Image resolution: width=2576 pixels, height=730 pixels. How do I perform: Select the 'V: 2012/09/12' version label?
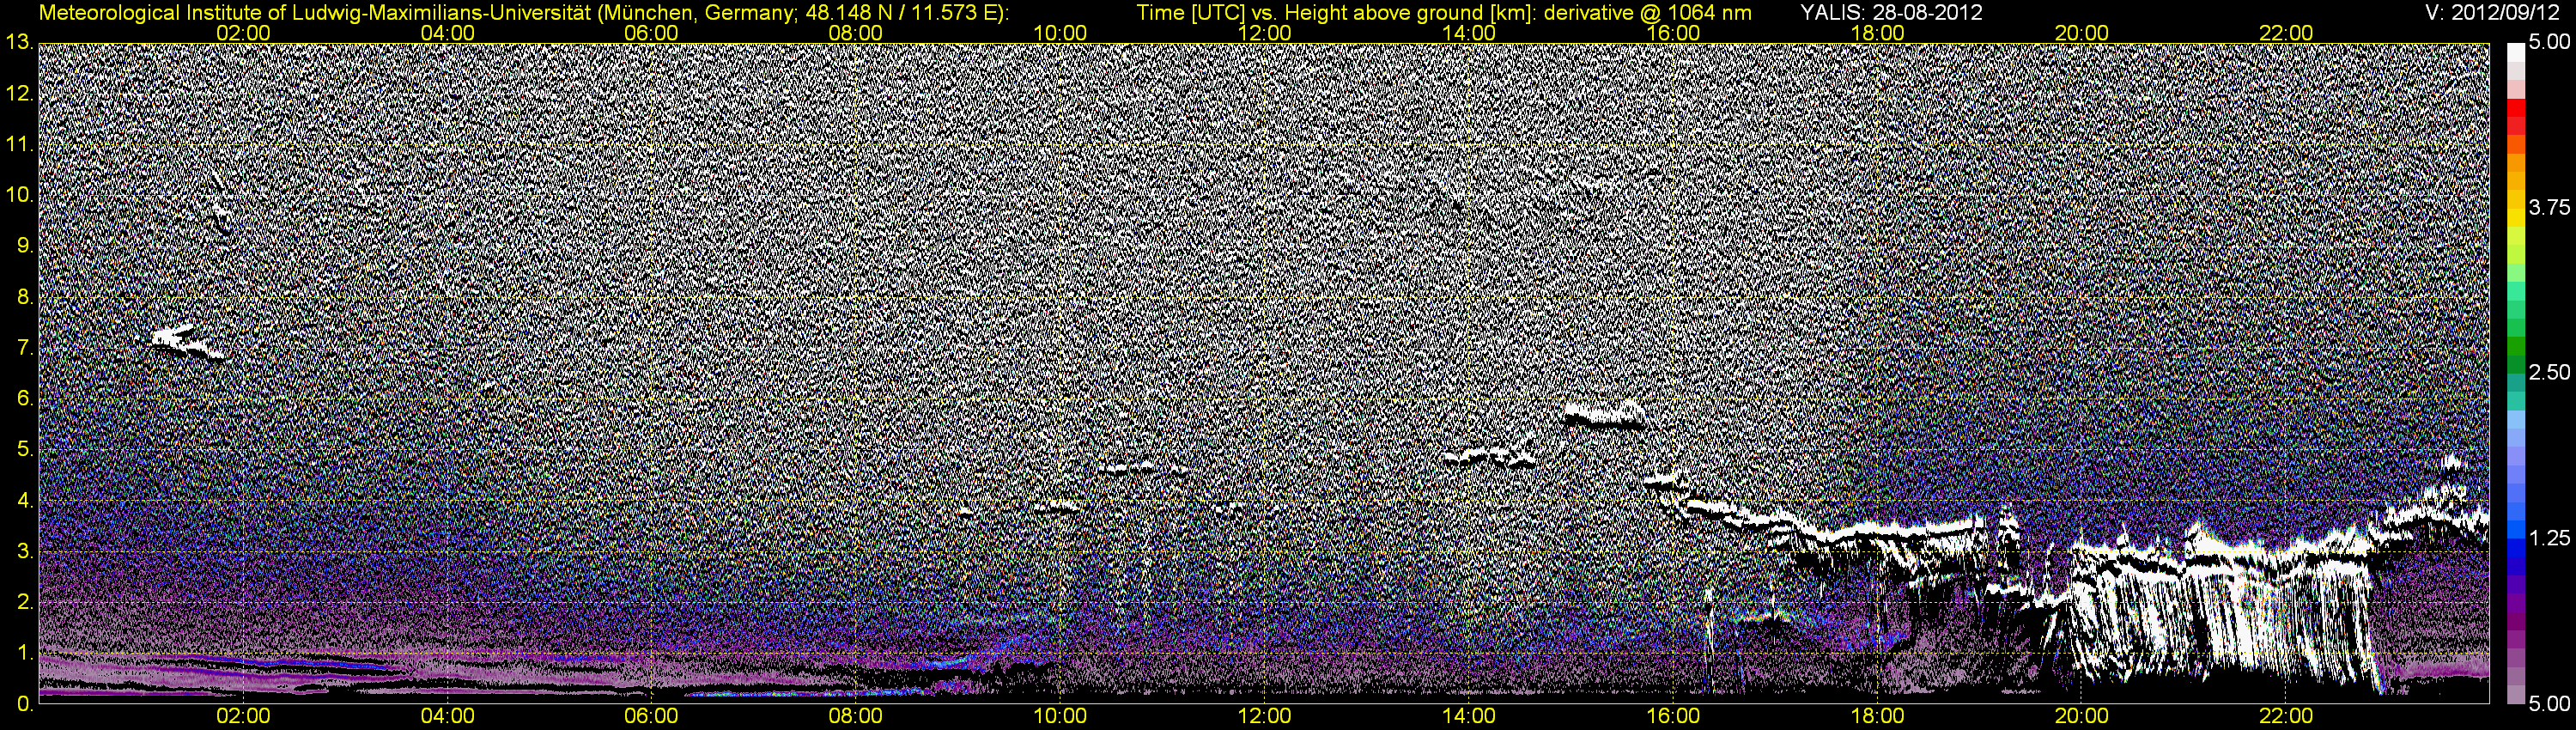(2492, 13)
